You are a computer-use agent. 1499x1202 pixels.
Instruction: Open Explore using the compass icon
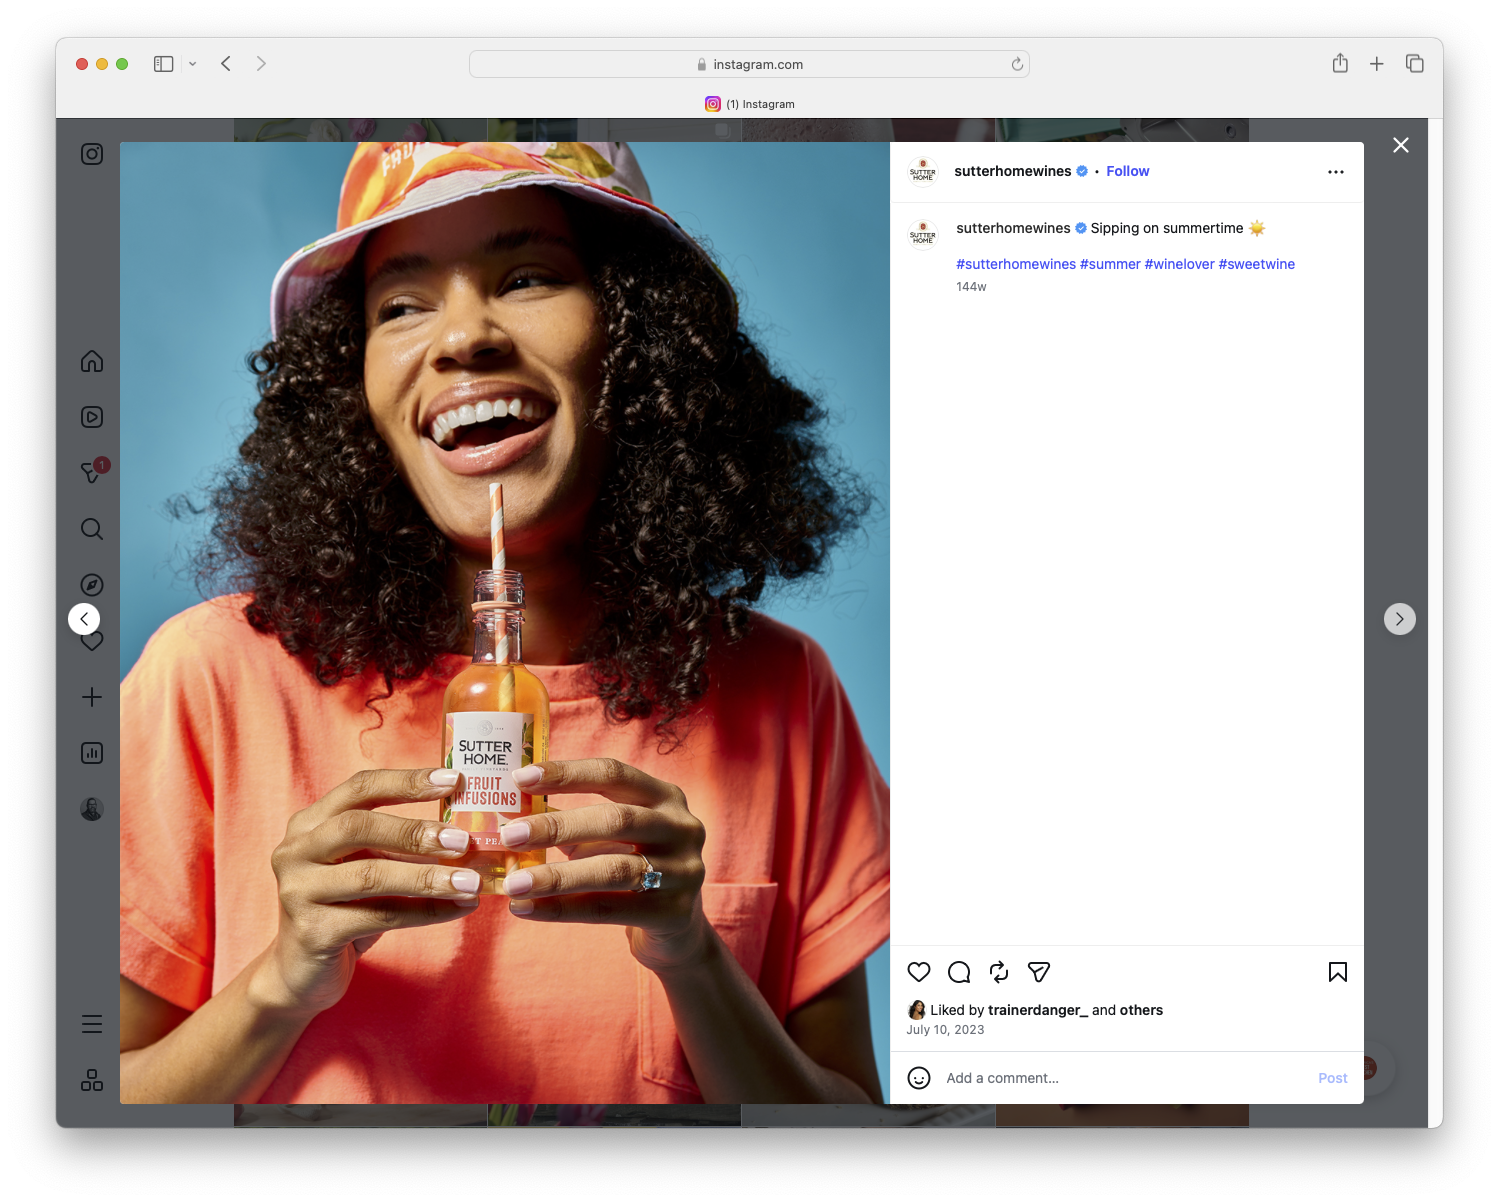tap(92, 584)
